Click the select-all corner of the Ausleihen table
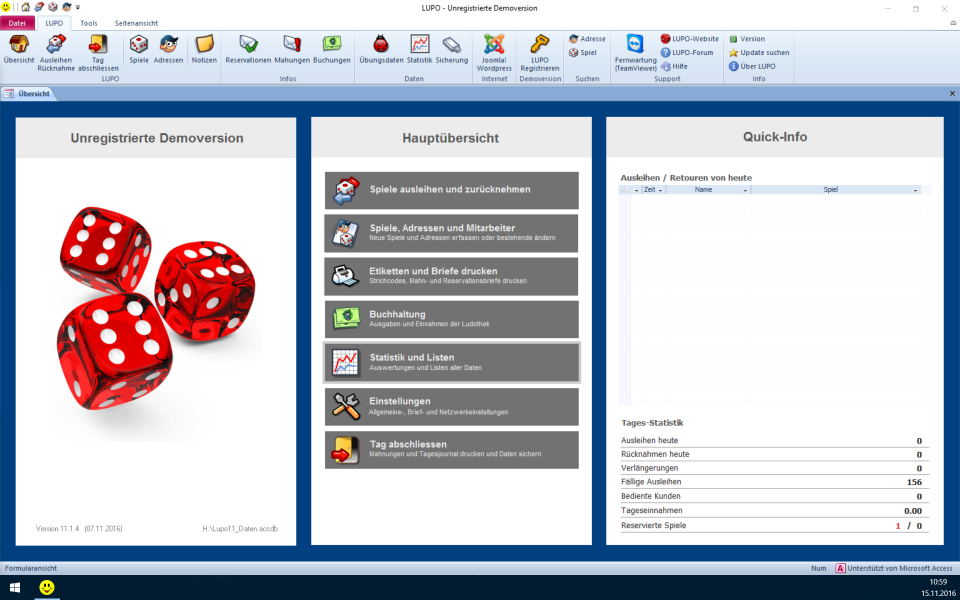 coord(625,190)
